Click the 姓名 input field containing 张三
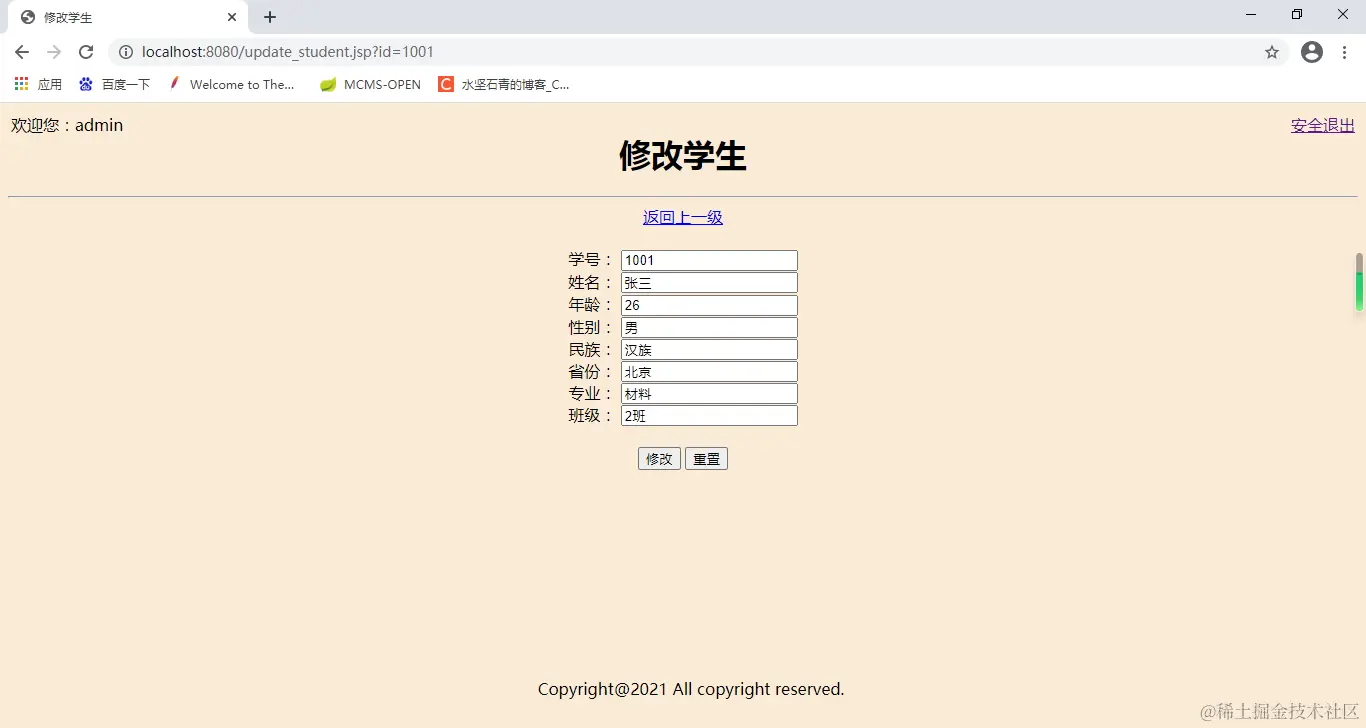 point(708,282)
